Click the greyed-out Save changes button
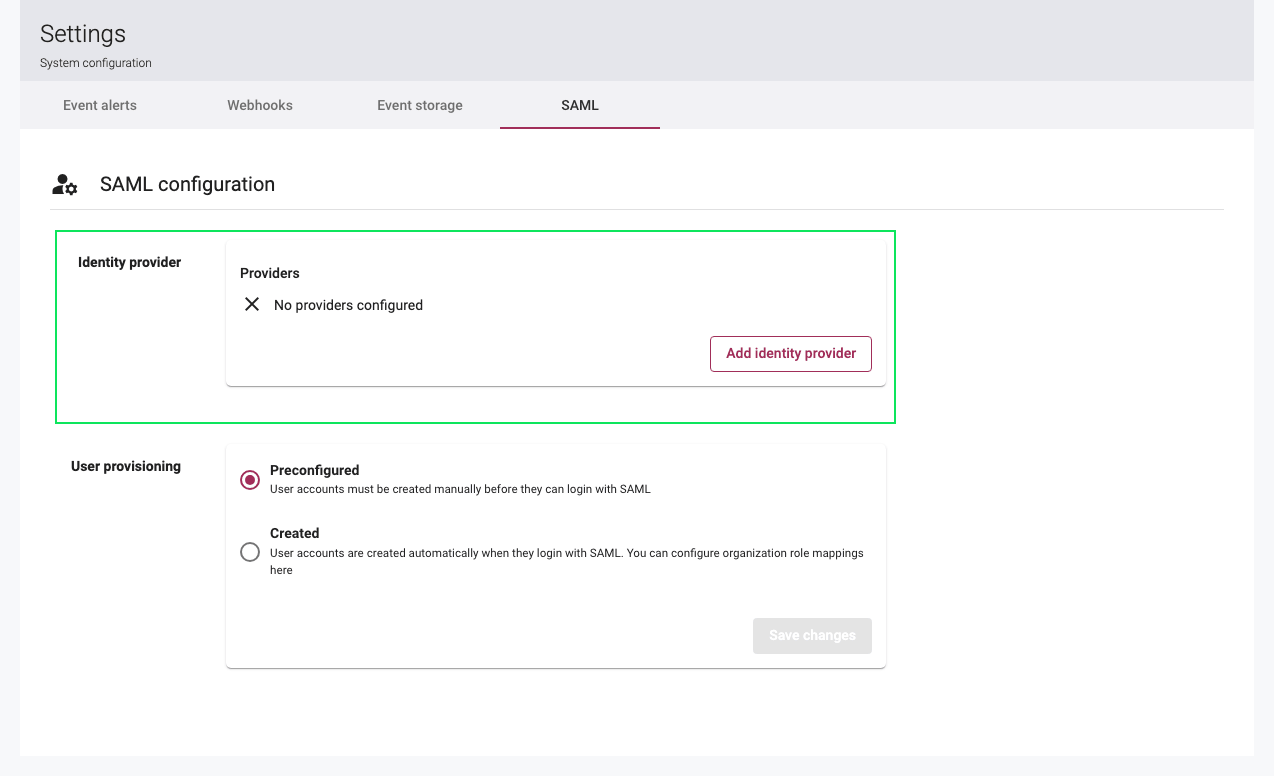The image size is (1274, 776). [x=812, y=635]
